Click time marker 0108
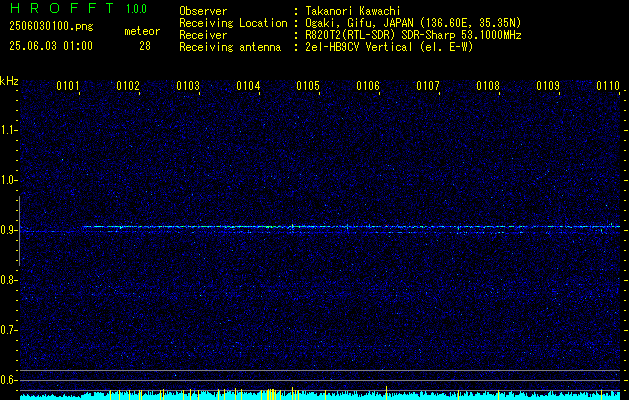Image resolution: width=629 pixels, height=400 pixels. pyautogui.click(x=488, y=86)
